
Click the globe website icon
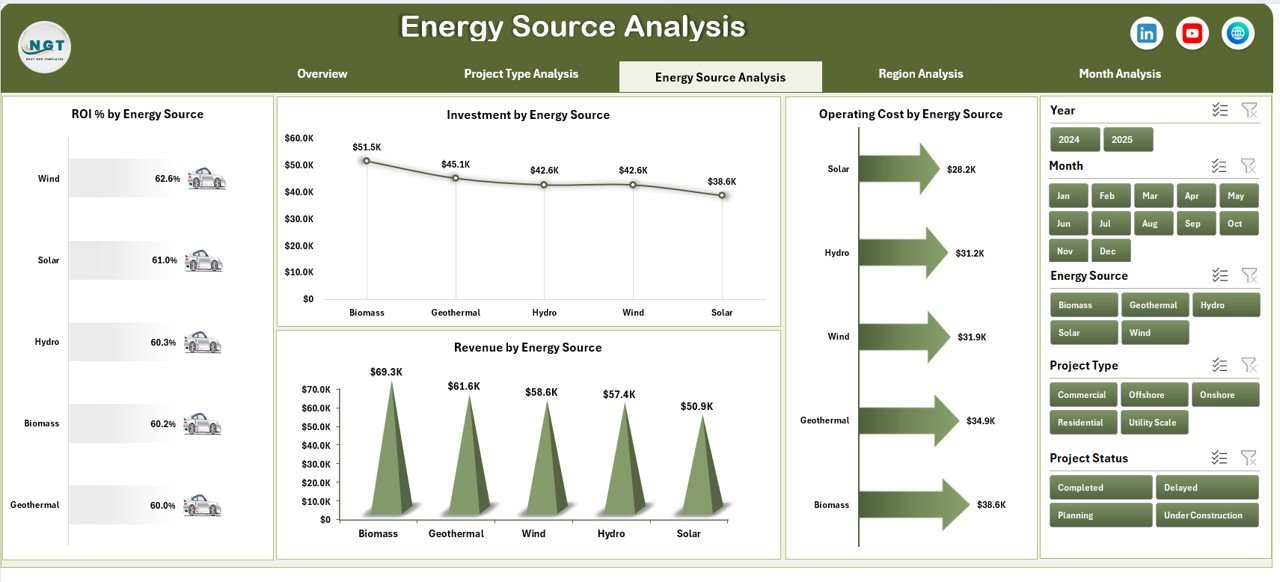(1237, 32)
